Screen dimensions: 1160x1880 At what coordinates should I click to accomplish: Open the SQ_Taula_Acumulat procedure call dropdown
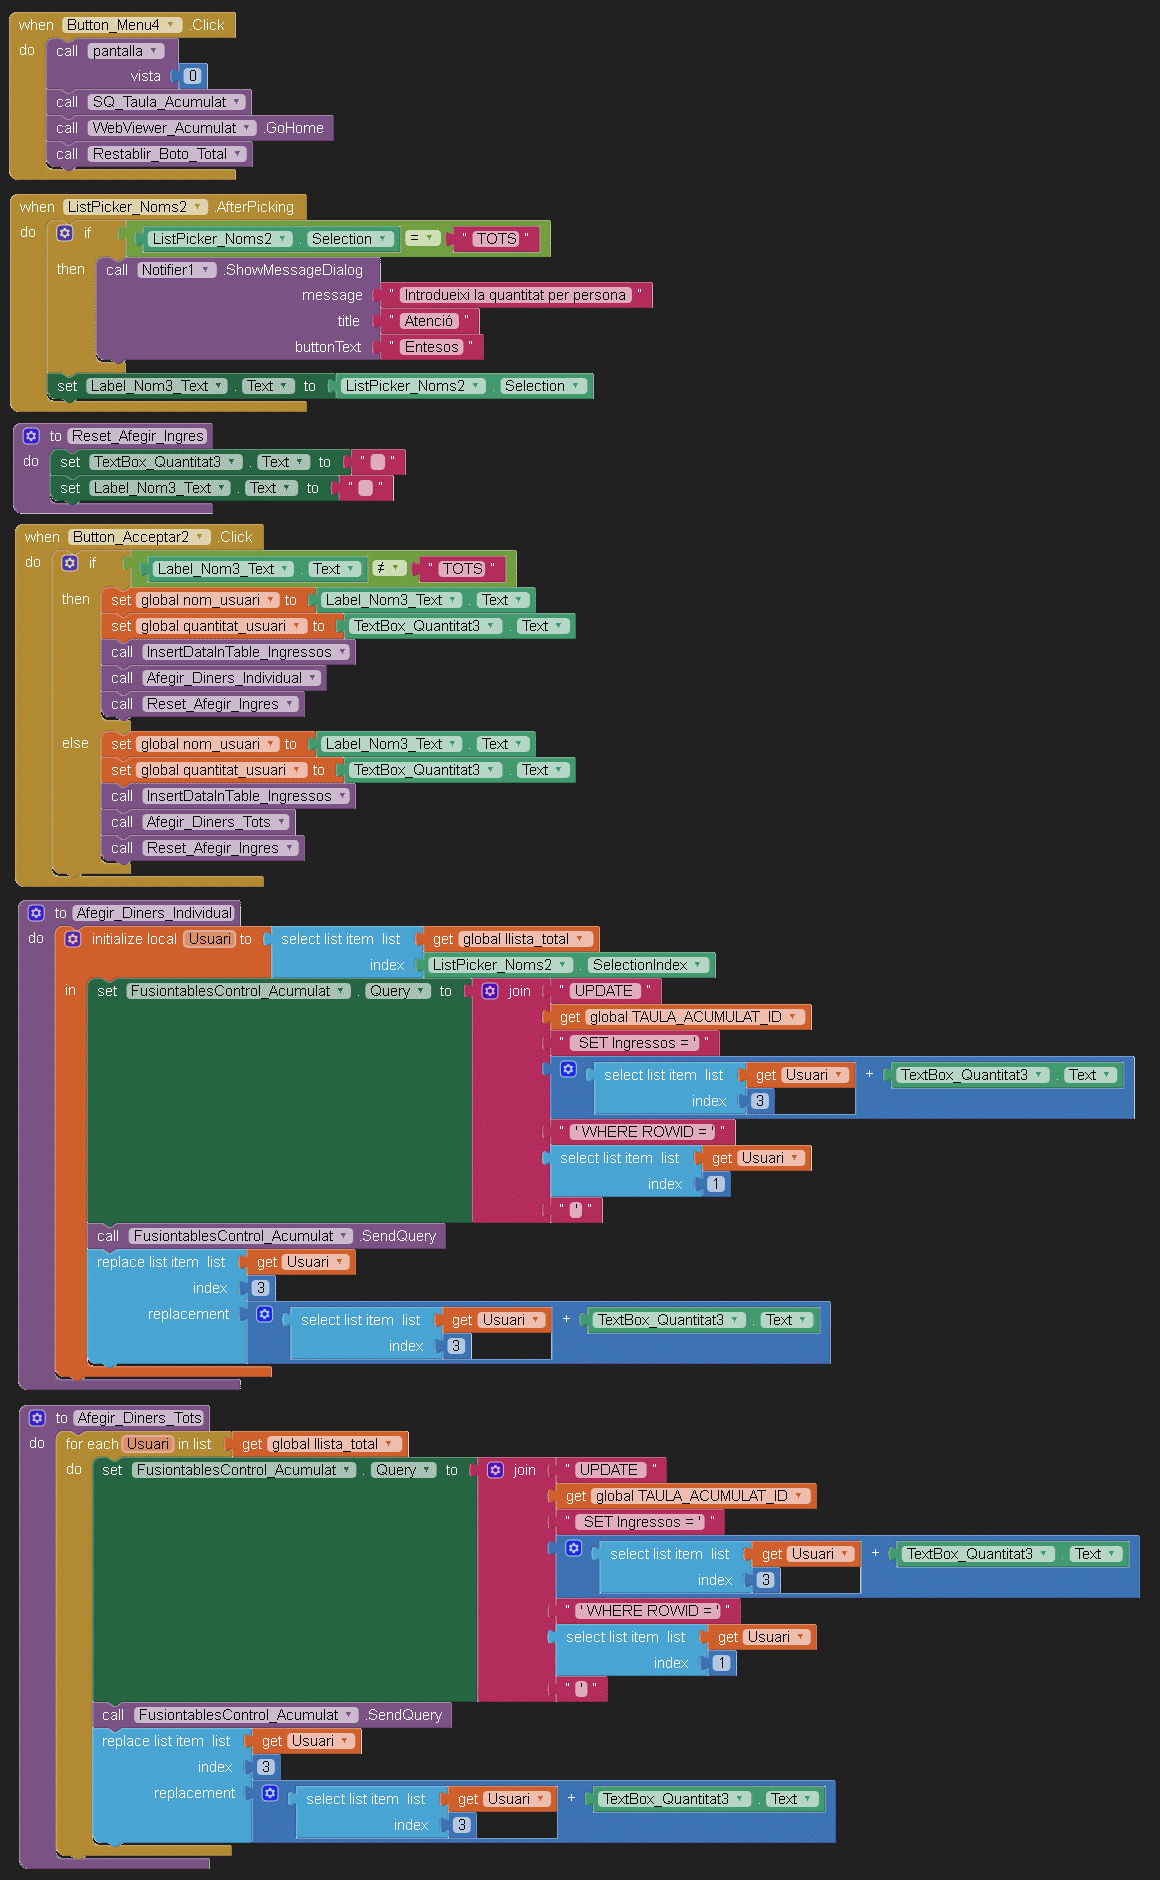pos(237,102)
